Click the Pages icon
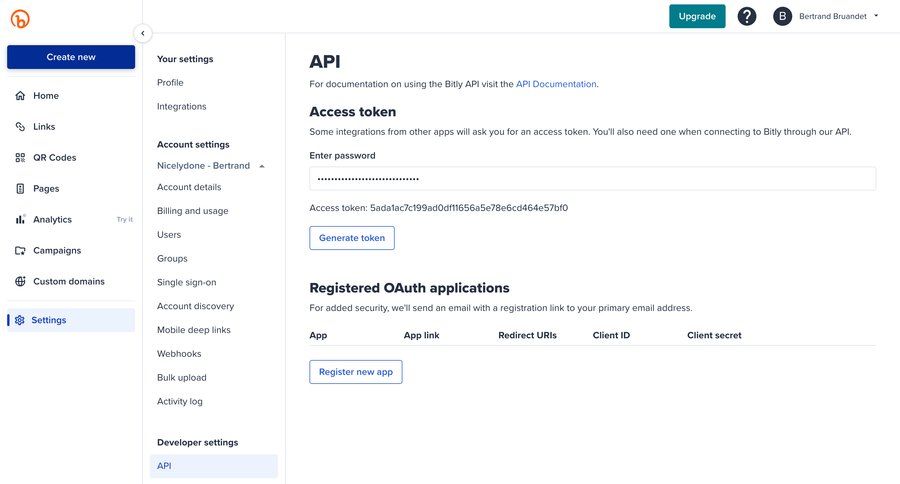 pos(20,188)
